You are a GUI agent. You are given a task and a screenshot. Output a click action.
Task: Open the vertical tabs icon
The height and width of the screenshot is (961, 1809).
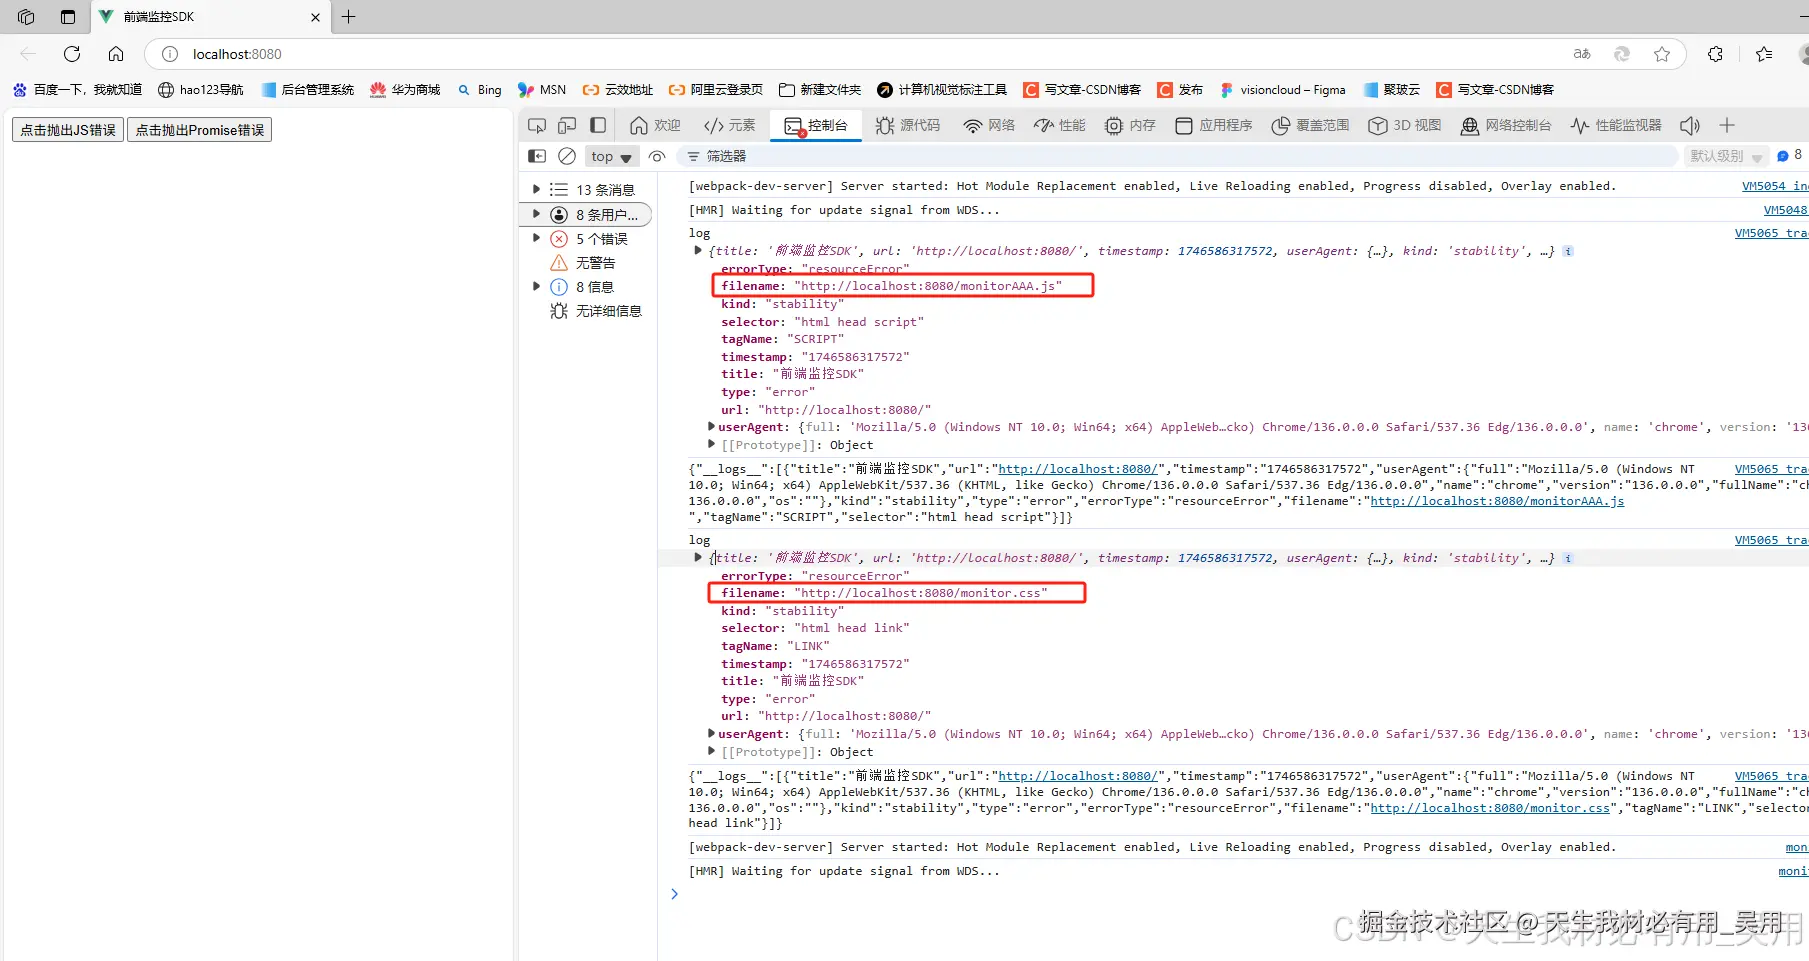coord(68,17)
